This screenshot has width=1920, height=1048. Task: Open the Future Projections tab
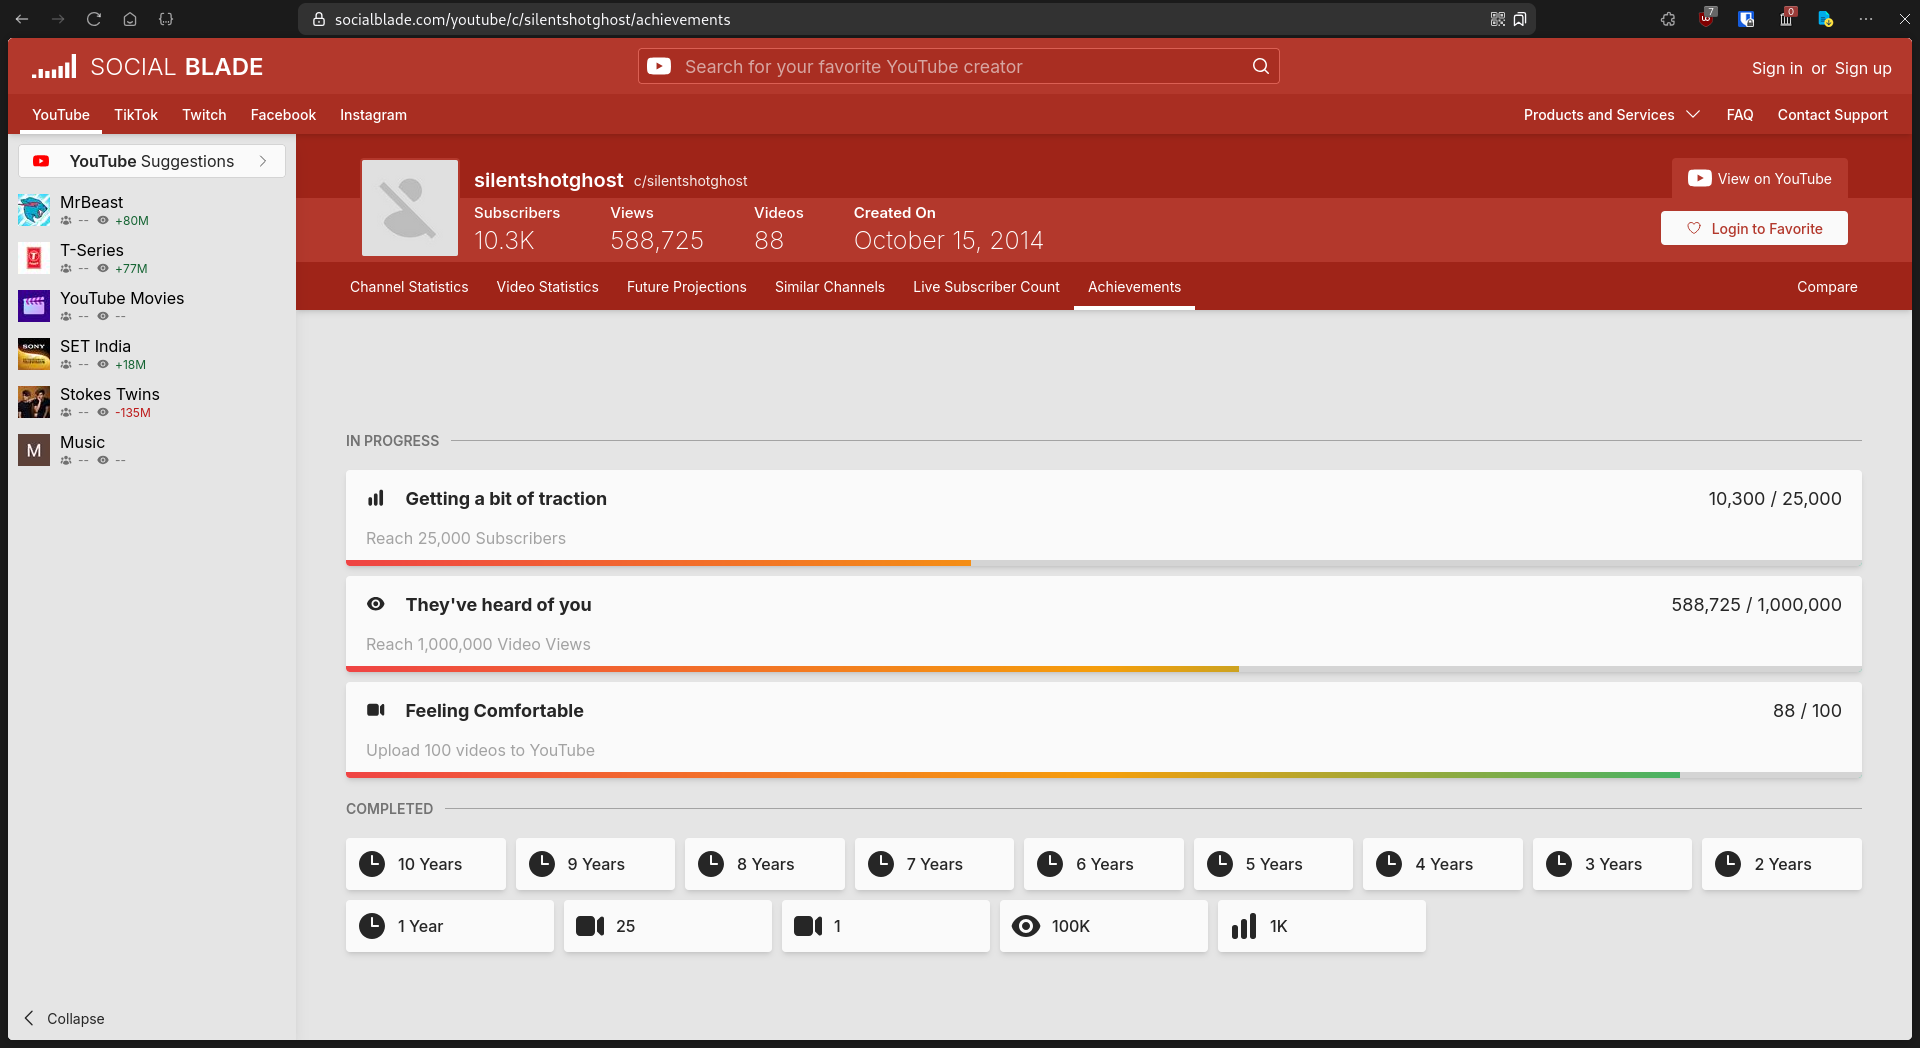(687, 287)
